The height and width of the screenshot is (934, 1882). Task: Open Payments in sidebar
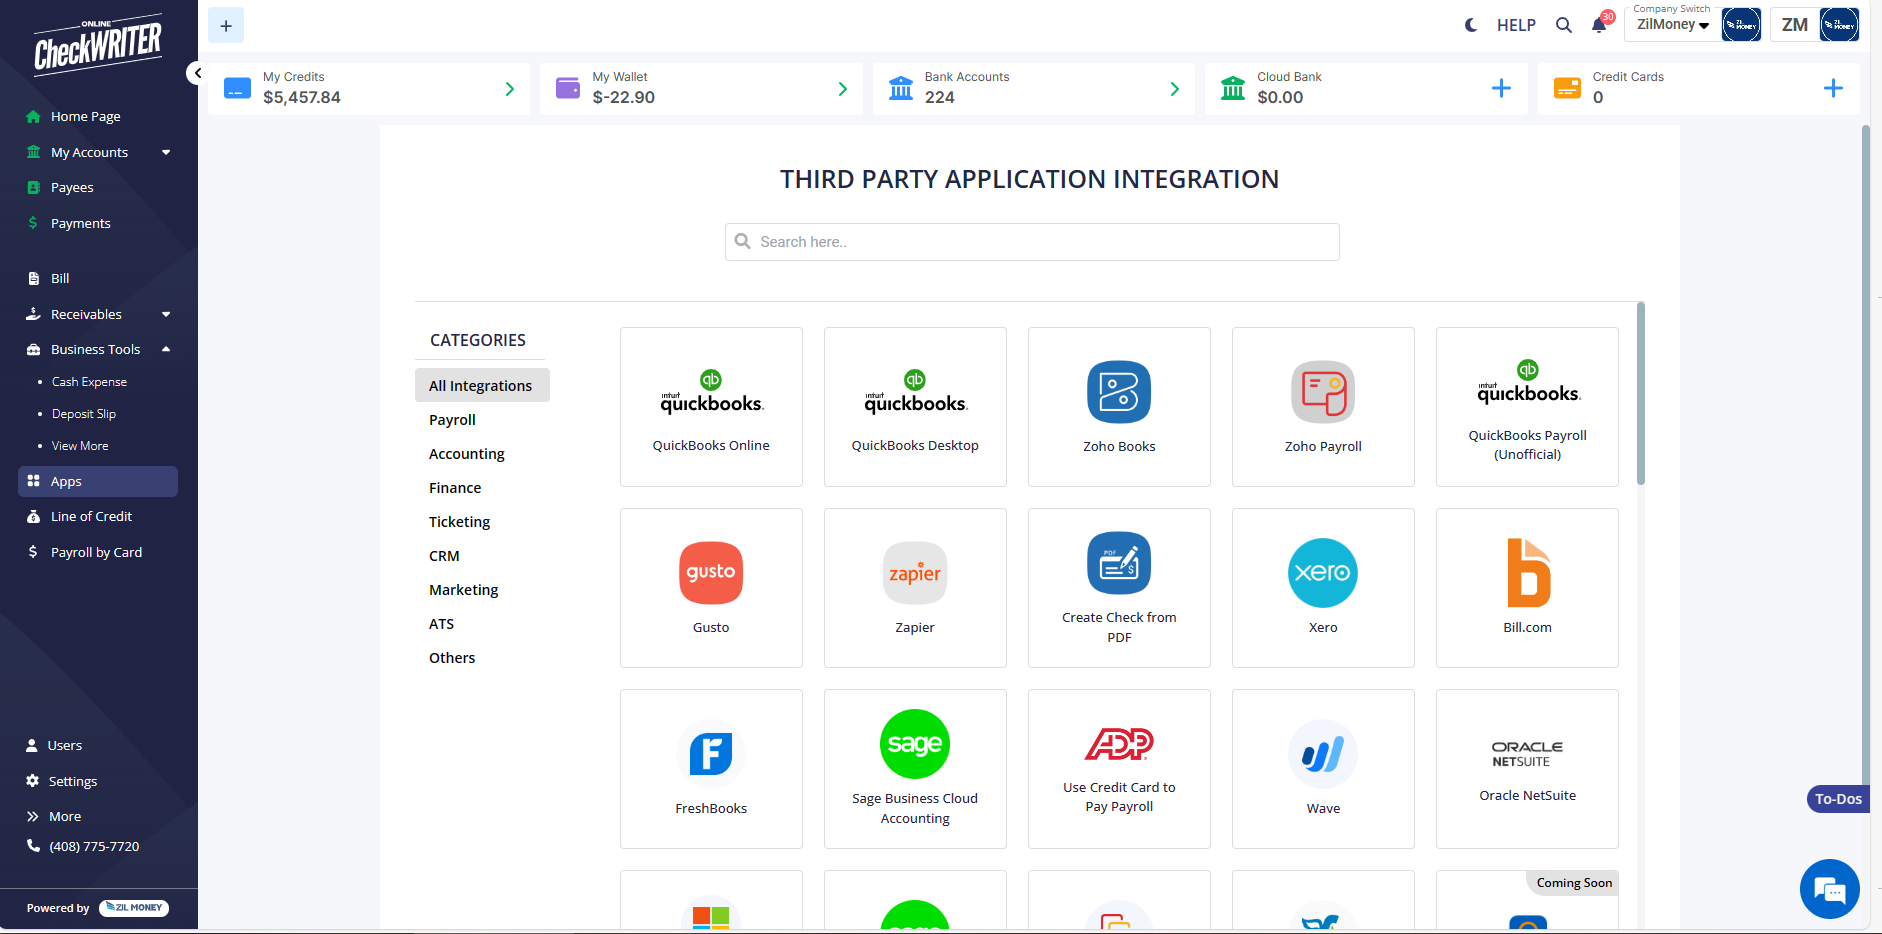tap(80, 223)
